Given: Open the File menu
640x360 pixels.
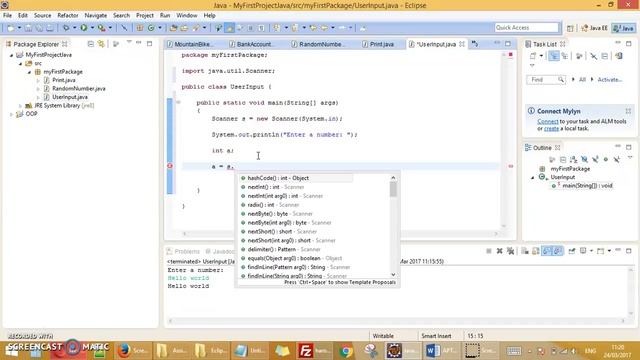Looking at the screenshot, I should tap(7, 16).
